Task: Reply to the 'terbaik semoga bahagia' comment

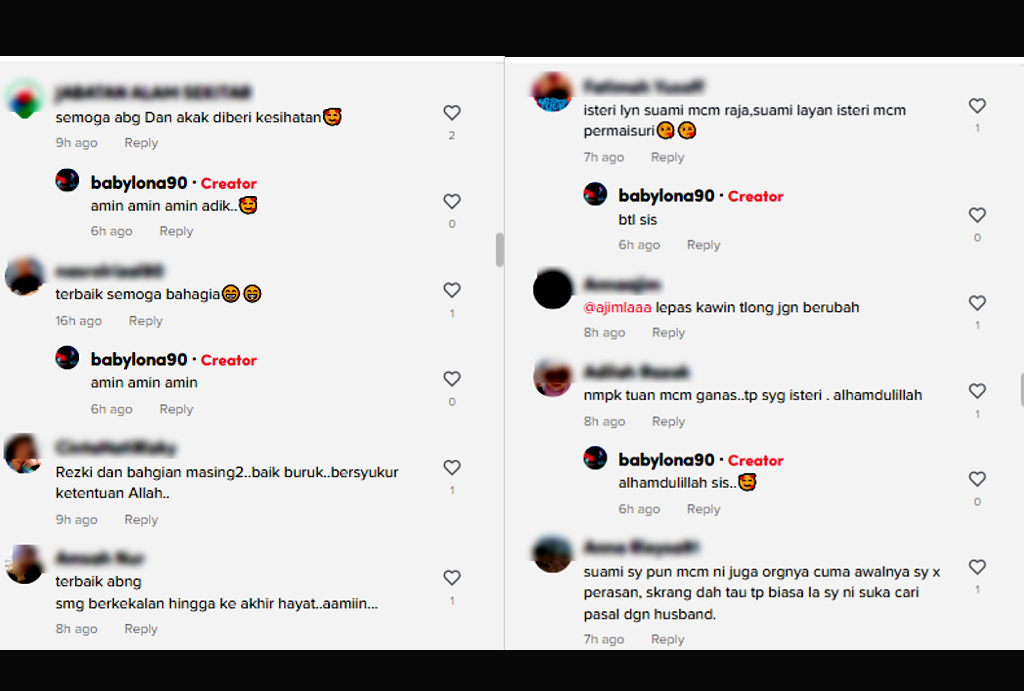Action: 146,321
